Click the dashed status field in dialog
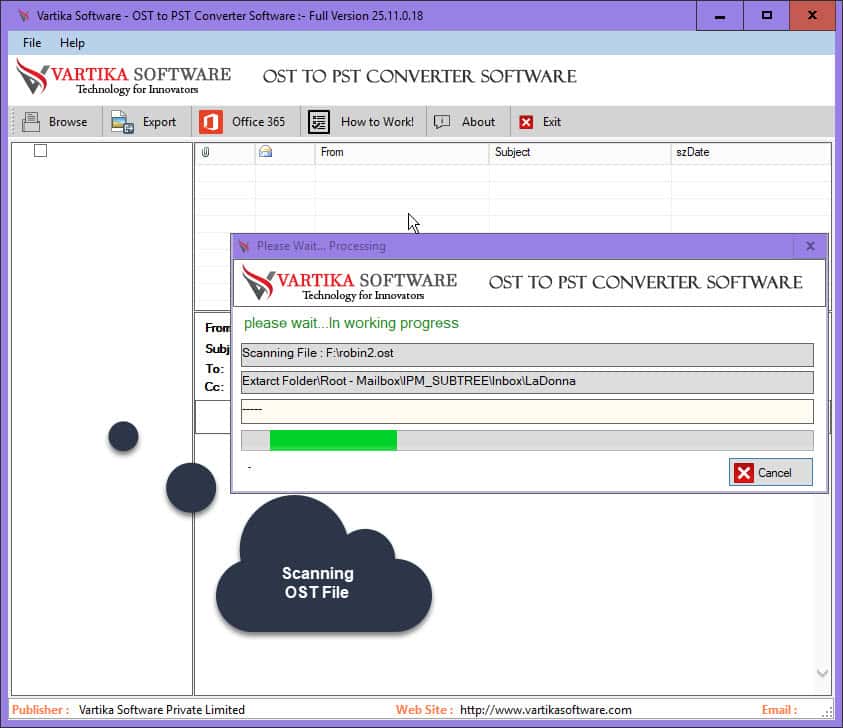The image size is (843, 728). tap(527, 411)
